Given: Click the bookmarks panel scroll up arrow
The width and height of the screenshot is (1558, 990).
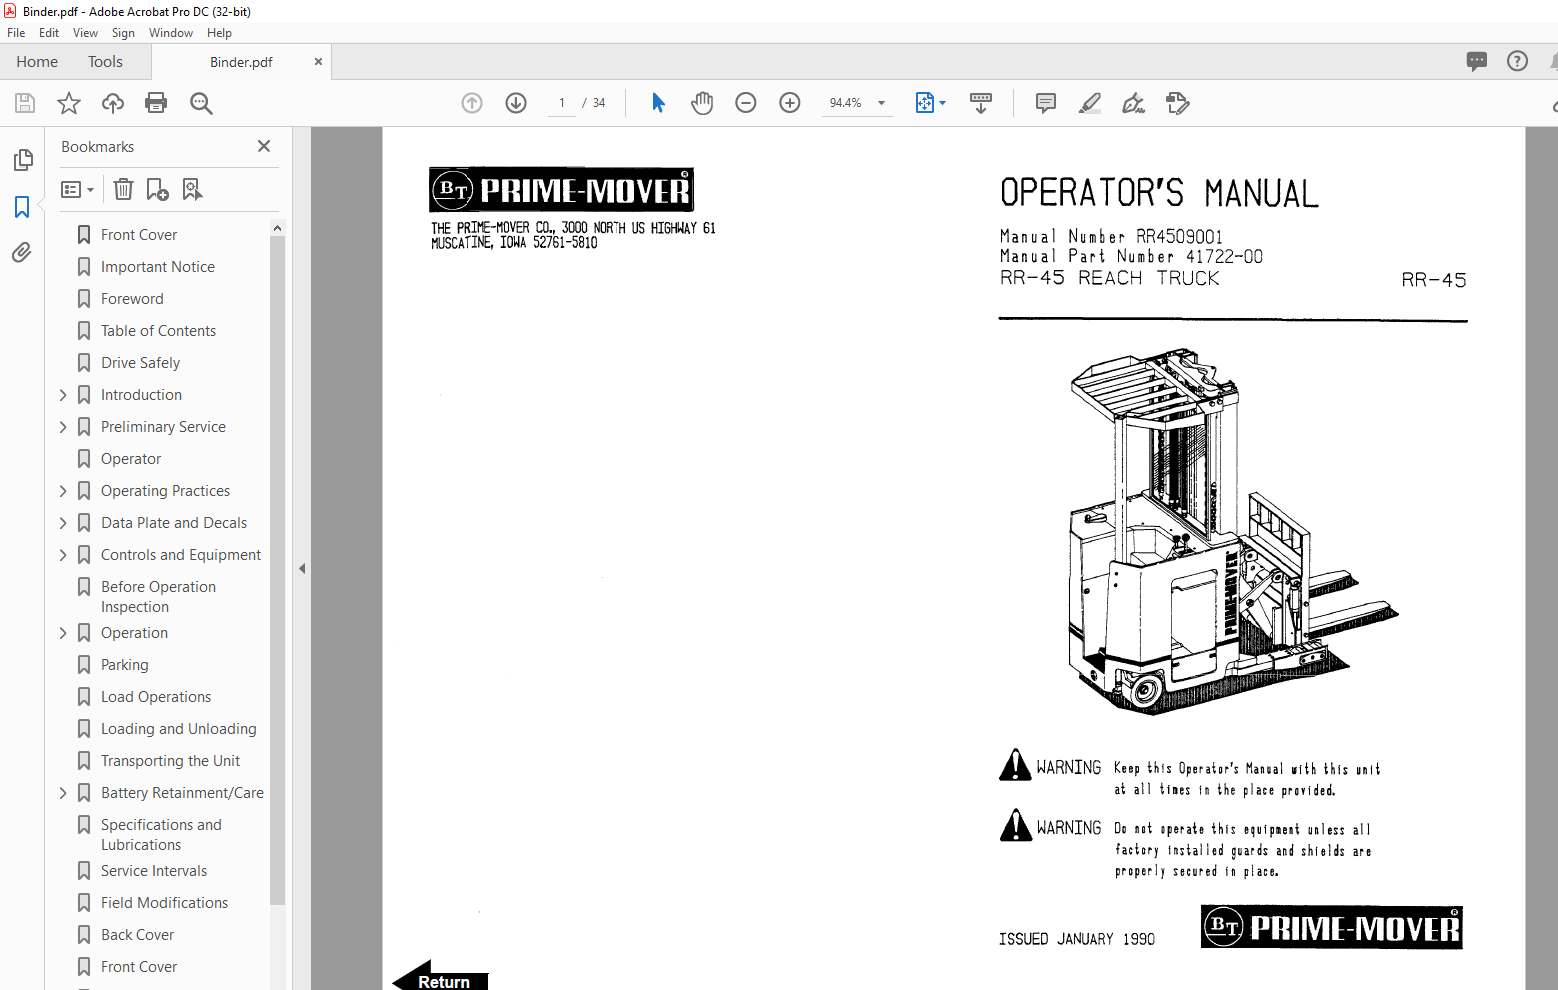Looking at the screenshot, I should click(x=277, y=228).
